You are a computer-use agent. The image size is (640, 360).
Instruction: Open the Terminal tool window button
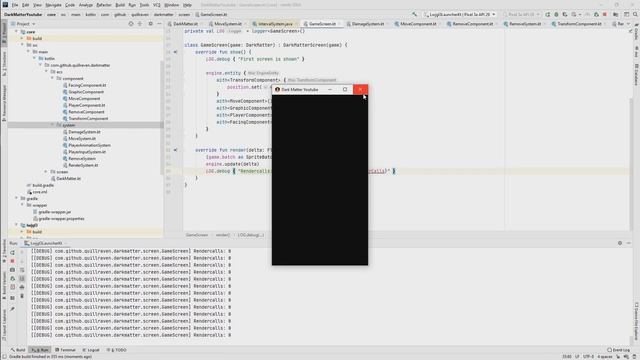click(x=65, y=350)
